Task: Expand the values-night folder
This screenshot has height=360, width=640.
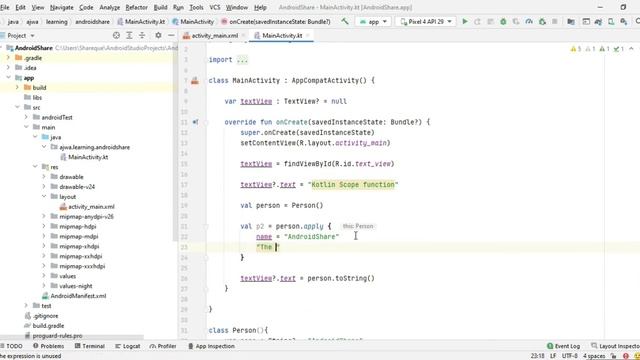Action: [x=44, y=286]
